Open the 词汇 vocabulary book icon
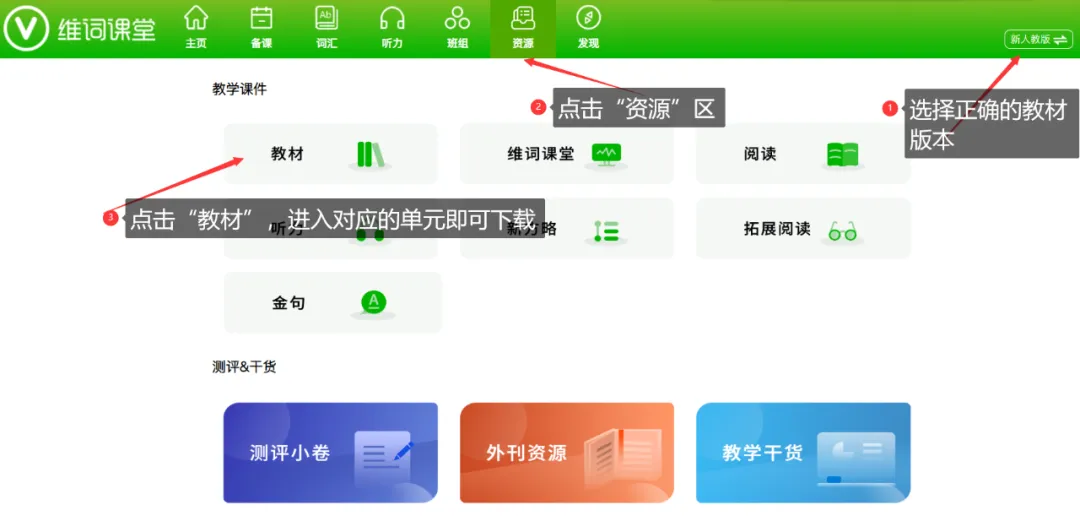This screenshot has height=521, width=1080. click(326, 18)
